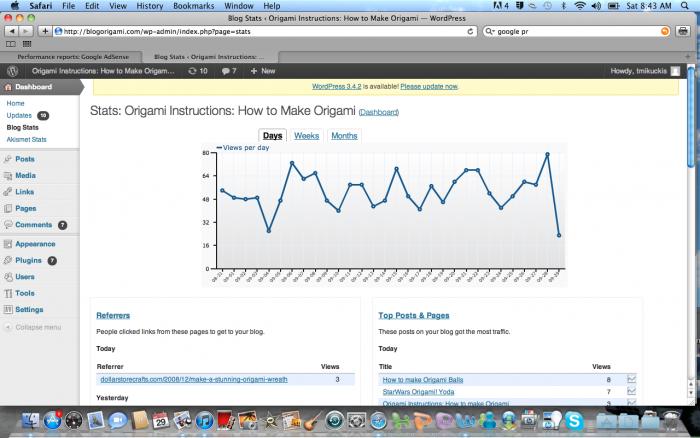Open Wi-Fi status in menu bar
Screen dimensions: 700x438
pyautogui.click(x=579, y=6)
